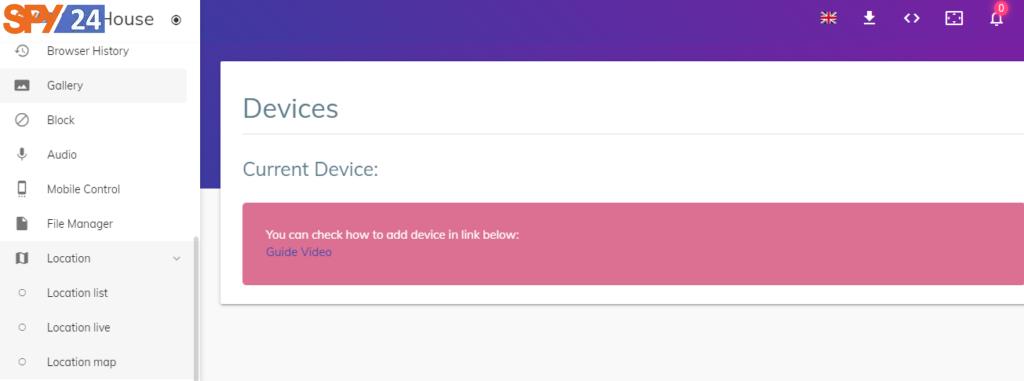
Task: Click the Browser History clock icon
Action: point(22,51)
